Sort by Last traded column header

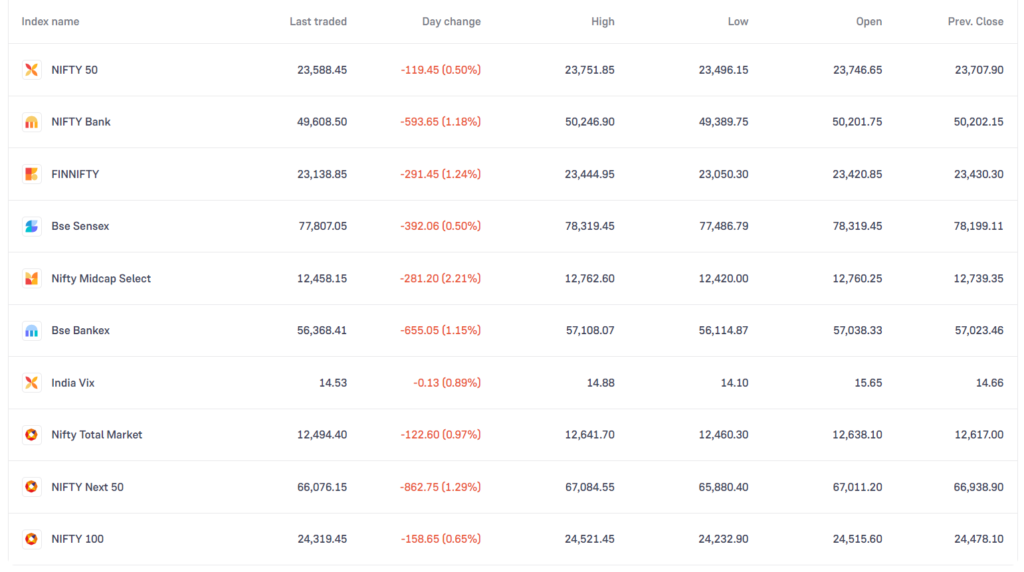318,22
